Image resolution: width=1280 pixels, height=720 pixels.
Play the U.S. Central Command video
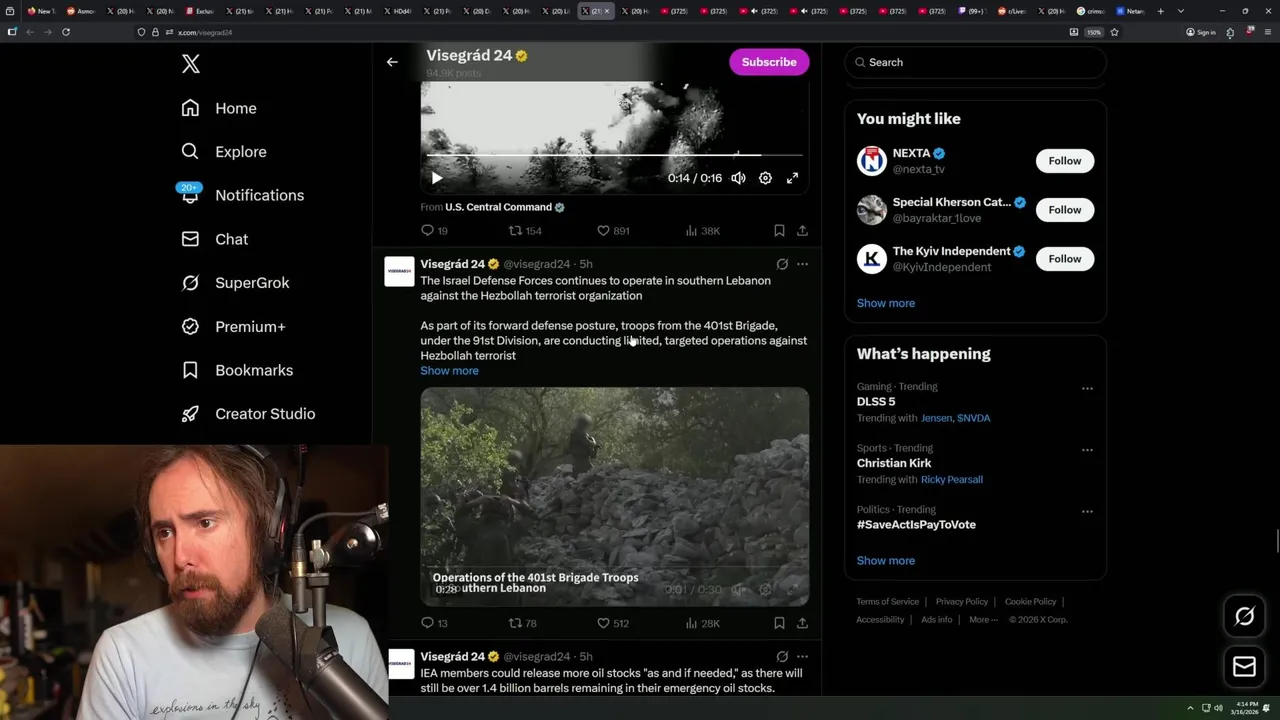pos(437,178)
